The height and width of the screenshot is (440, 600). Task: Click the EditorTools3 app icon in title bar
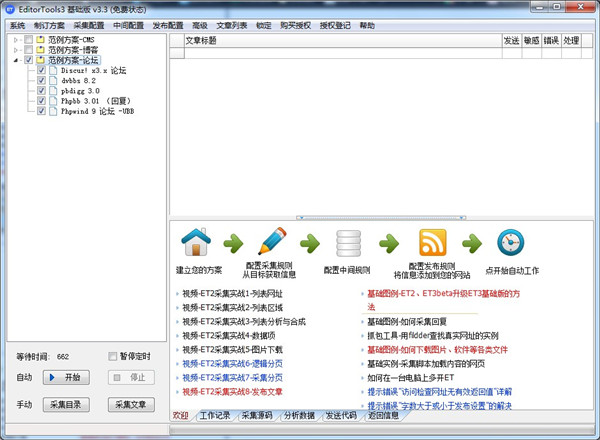pyautogui.click(x=10, y=9)
